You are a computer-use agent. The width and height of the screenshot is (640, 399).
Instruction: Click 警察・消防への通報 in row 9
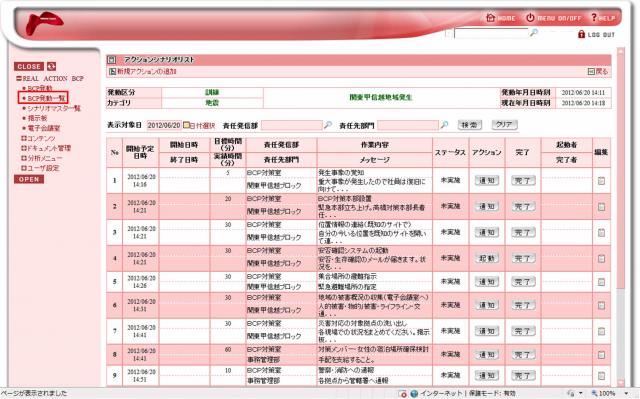click(x=347, y=370)
